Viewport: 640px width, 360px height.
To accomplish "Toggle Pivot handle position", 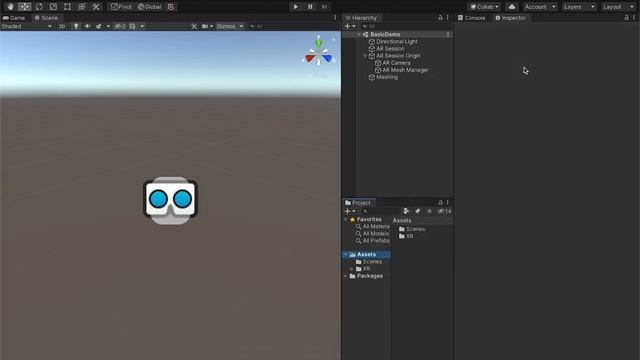I will (121, 7).
